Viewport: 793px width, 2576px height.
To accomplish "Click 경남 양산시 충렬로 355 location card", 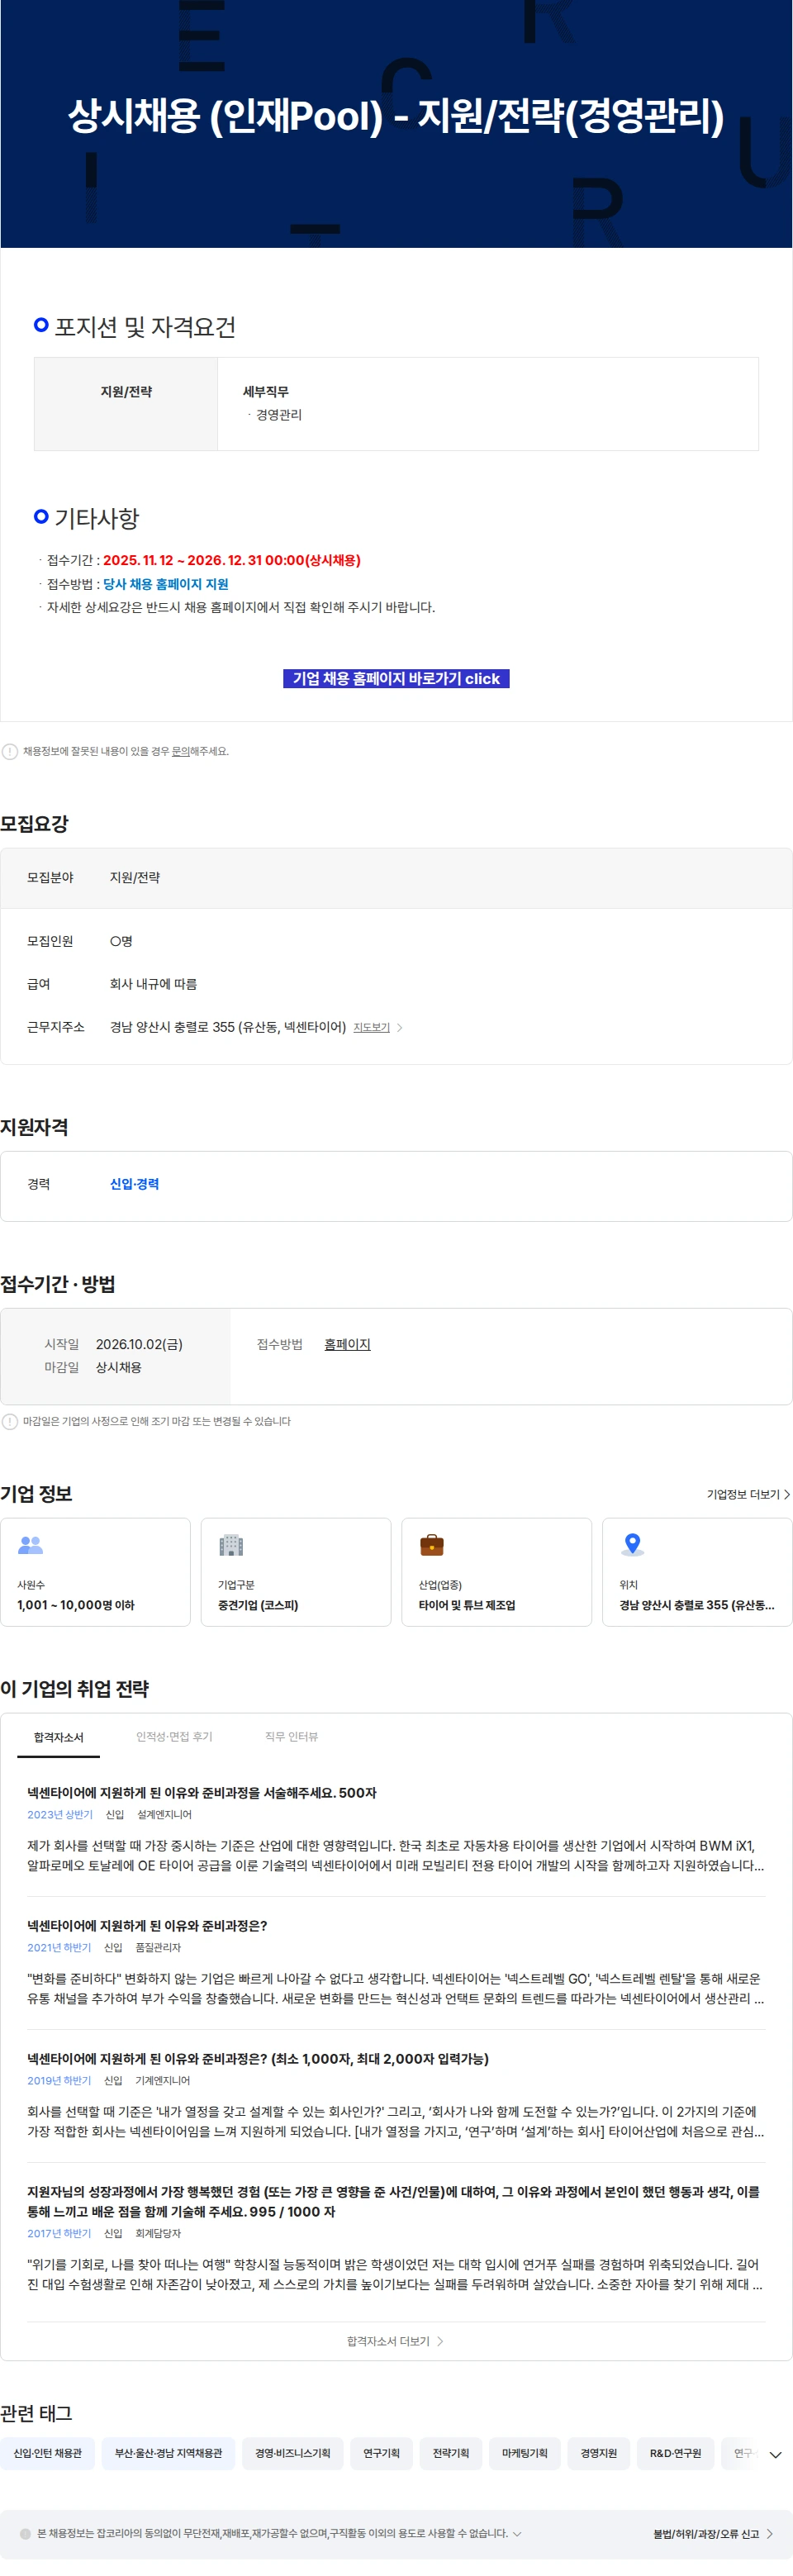I will (x=697, y=1572).
